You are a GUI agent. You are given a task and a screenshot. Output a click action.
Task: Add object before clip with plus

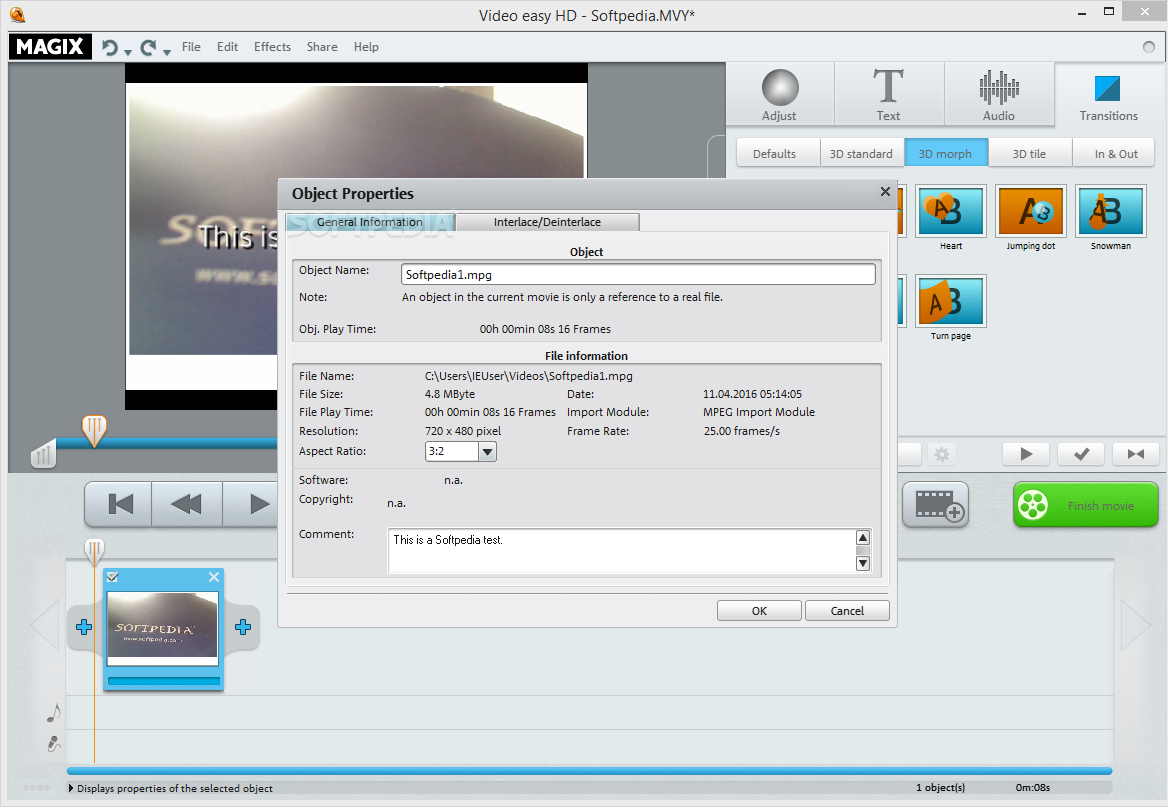(x=84, y=627)
